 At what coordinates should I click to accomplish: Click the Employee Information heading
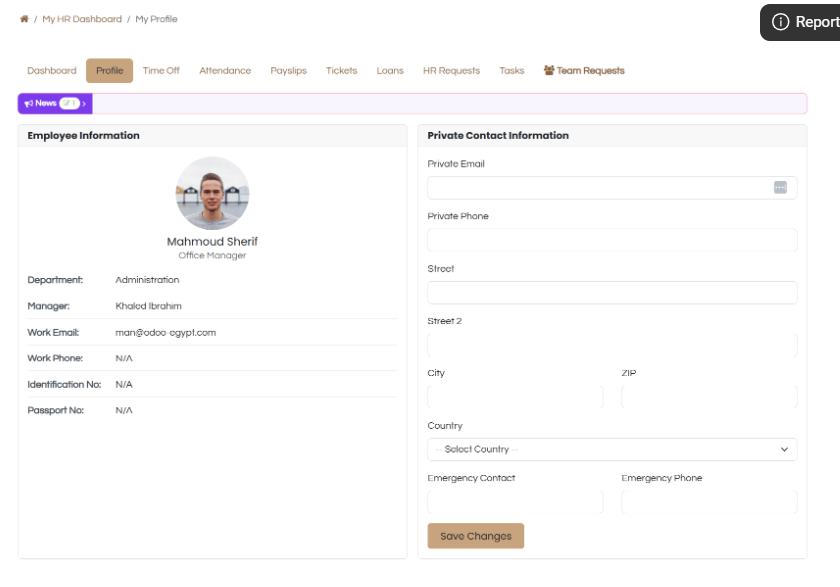click(84, 136)
